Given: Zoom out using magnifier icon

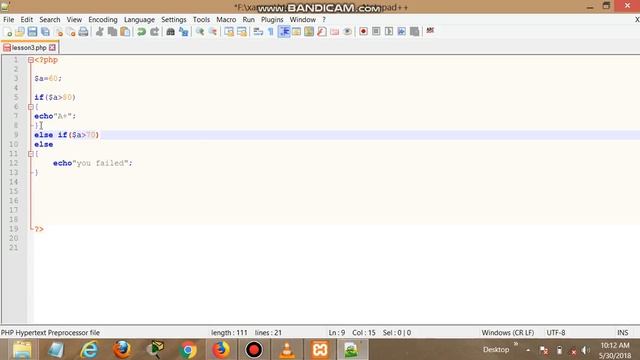Looking at the screenshot, I should (213, 32).
